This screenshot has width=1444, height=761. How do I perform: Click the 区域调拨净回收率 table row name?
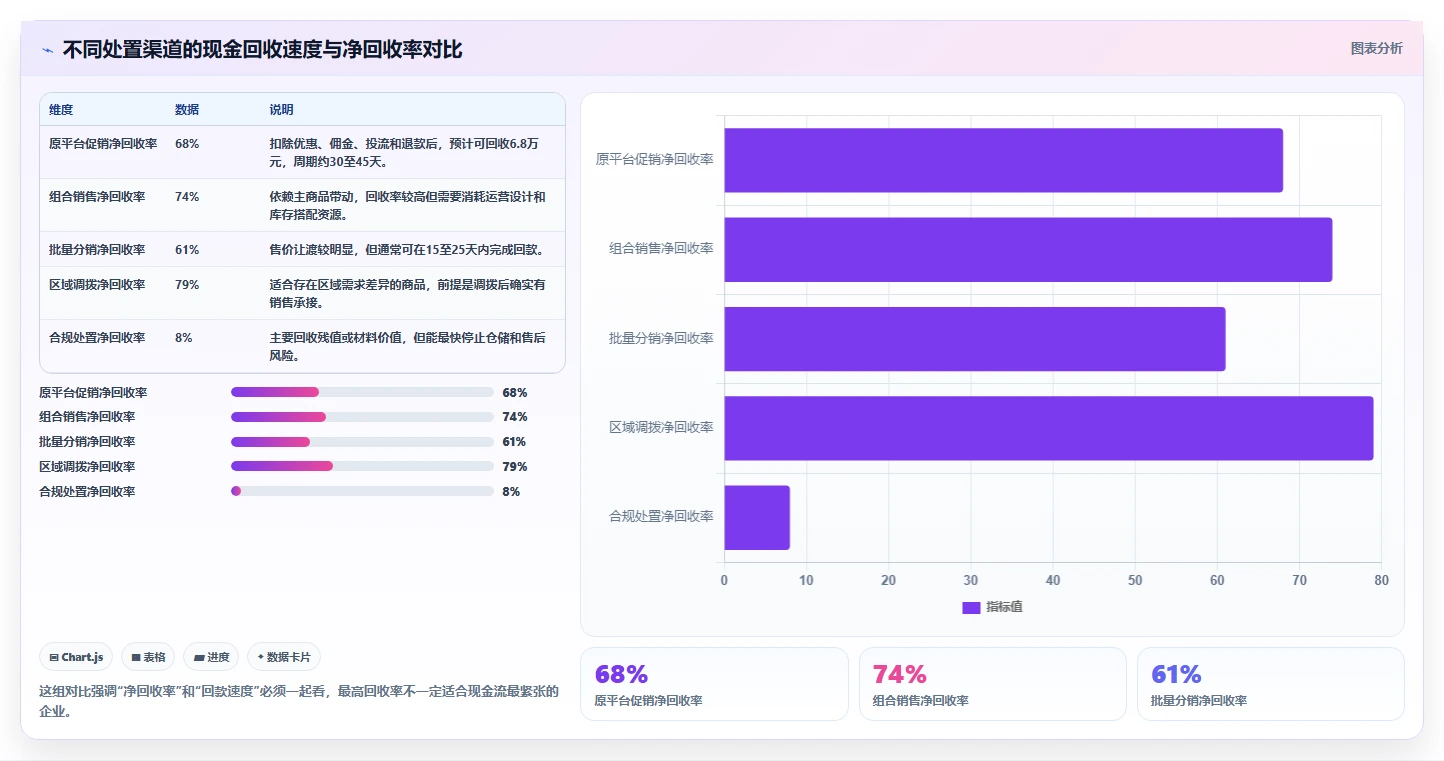tap(97, 285)
